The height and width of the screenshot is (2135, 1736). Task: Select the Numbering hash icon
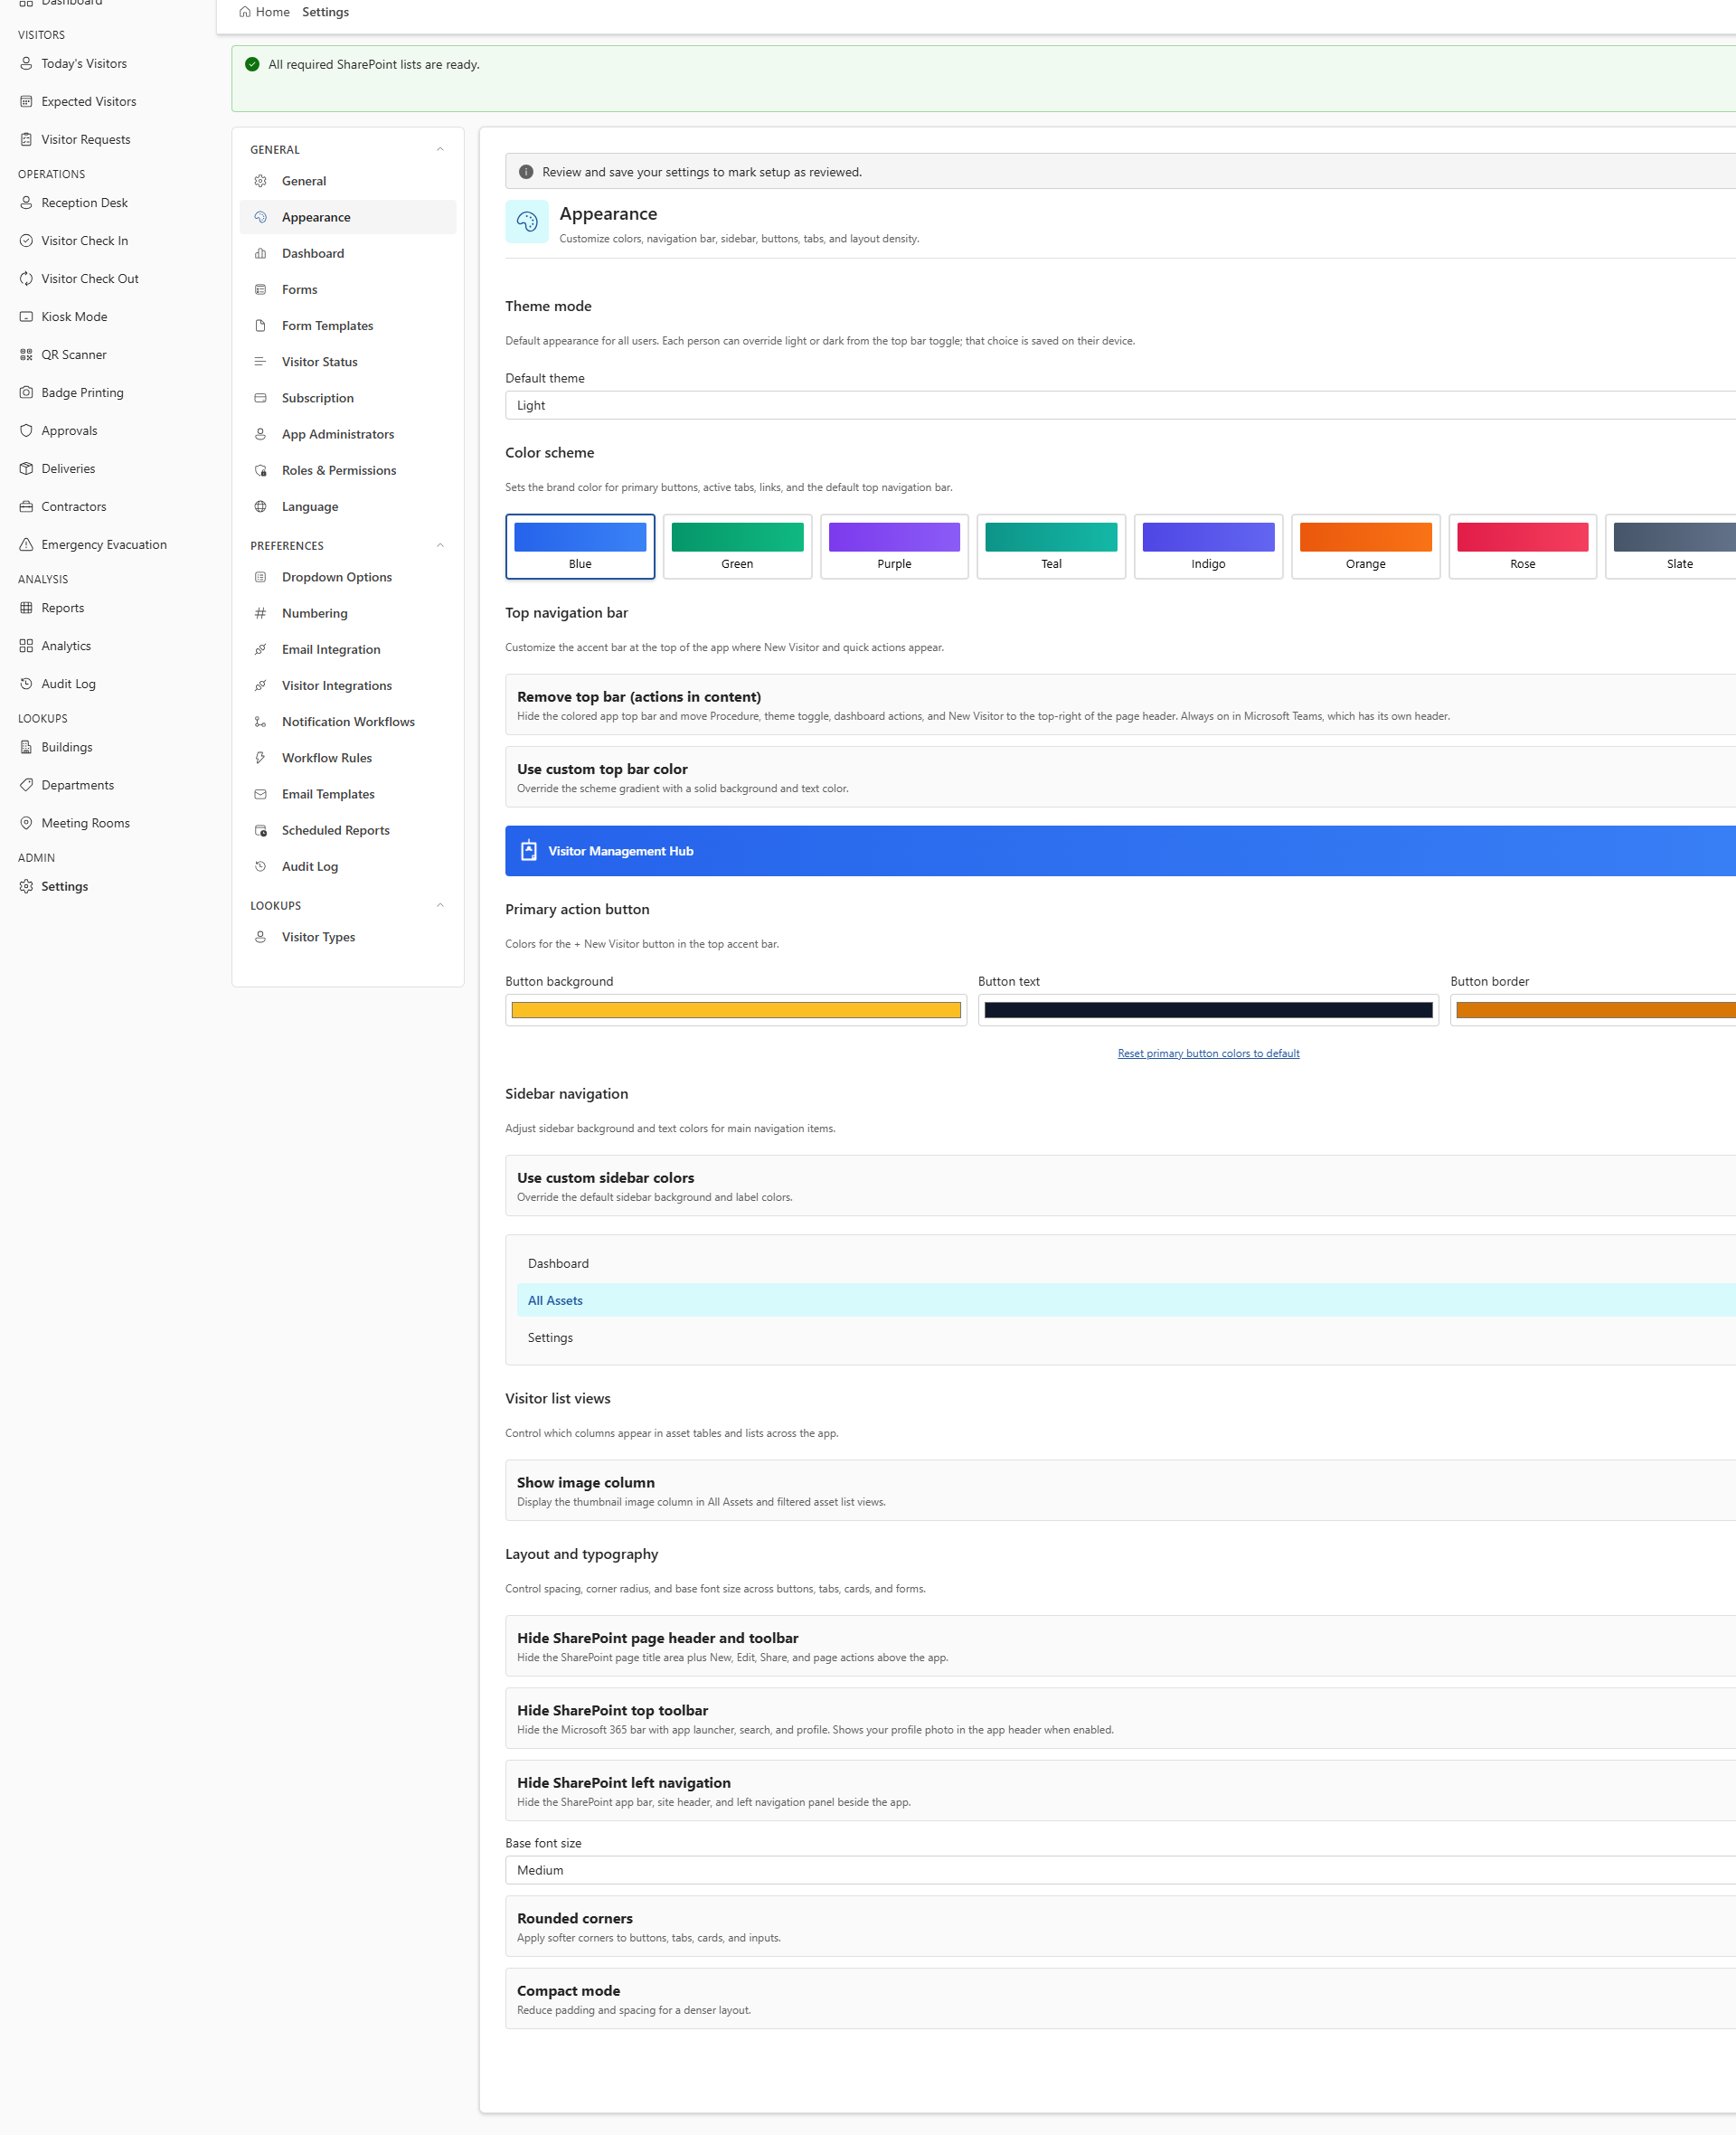[260, 613]
